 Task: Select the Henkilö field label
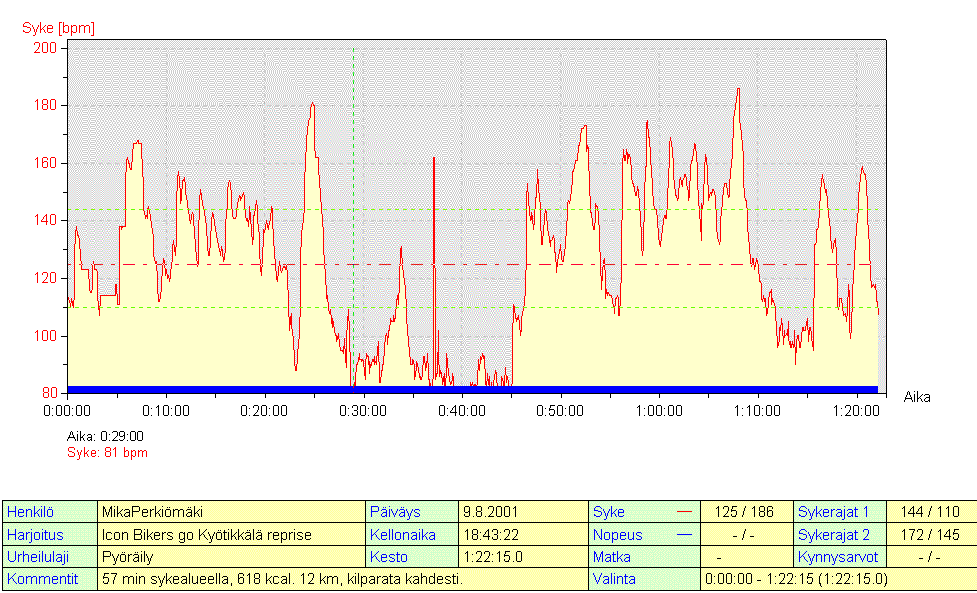28,512
